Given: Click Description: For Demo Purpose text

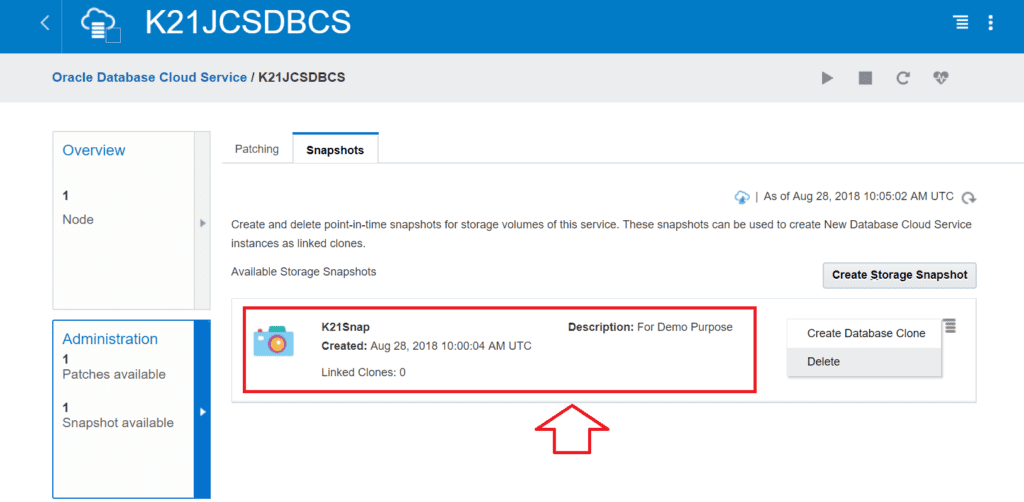Looking at the screenshot, I should (650, 327).
